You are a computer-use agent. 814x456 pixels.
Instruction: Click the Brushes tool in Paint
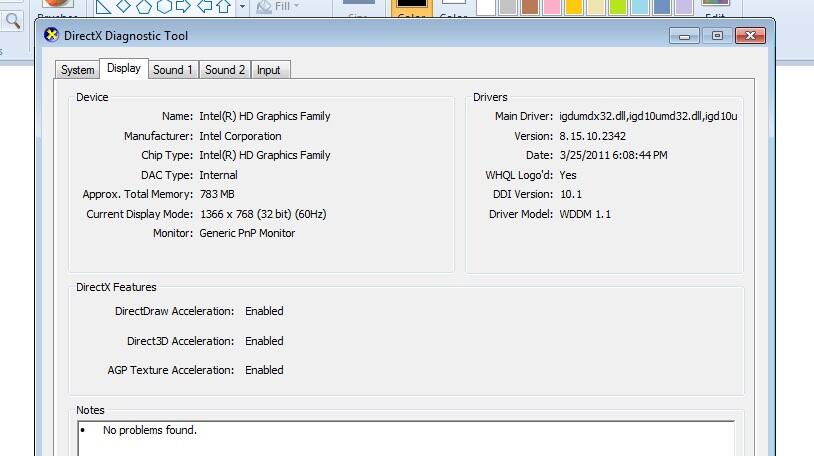[x=58, y=9]
